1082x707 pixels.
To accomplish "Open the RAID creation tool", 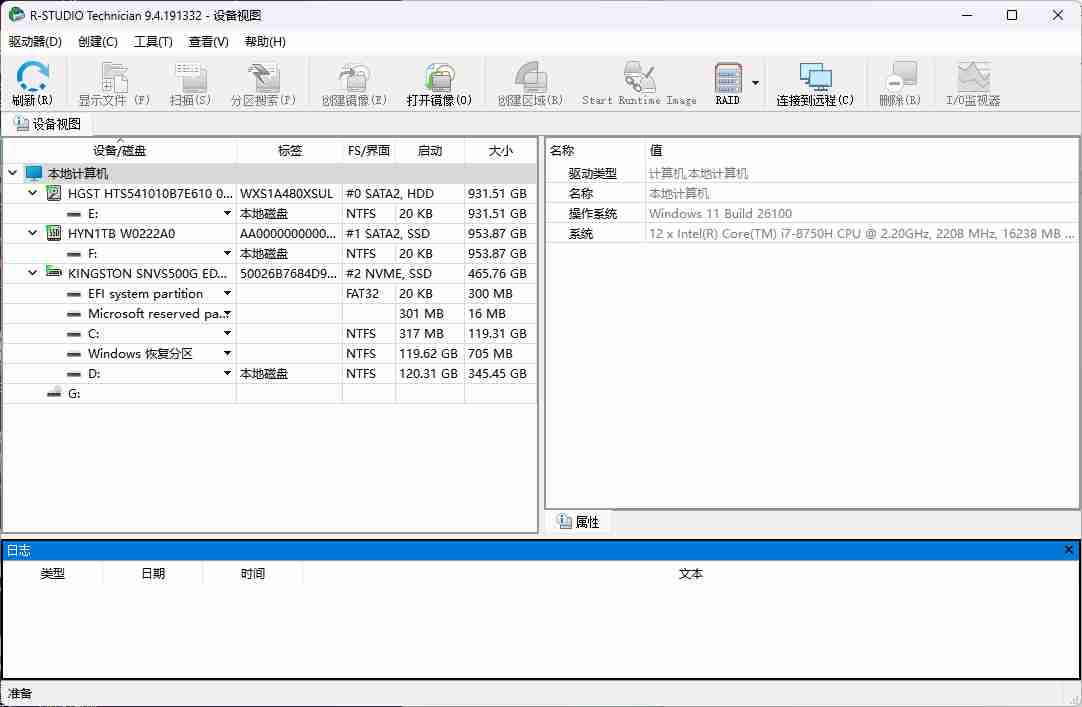I will [x=726, y=82].
